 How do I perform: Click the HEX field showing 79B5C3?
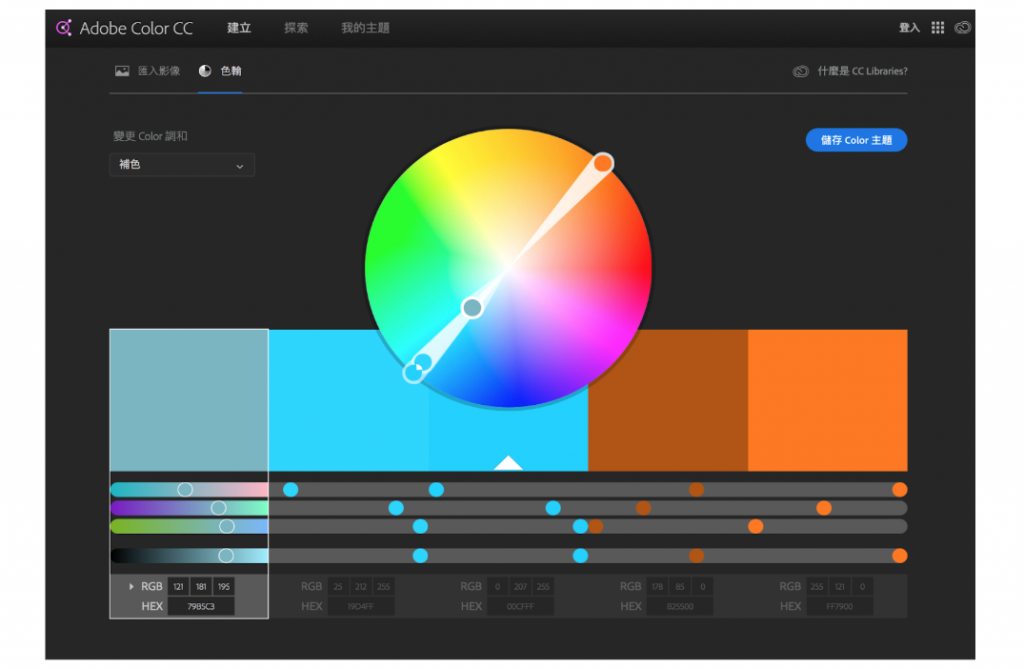[x=201, y=606]
